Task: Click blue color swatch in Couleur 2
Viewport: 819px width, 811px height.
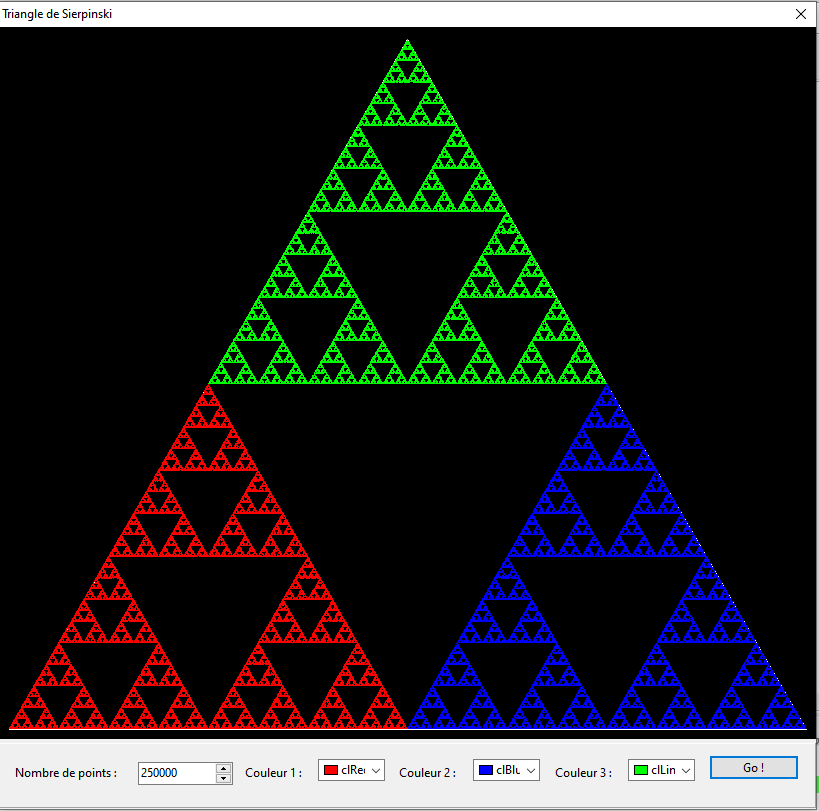Action: 485,770
